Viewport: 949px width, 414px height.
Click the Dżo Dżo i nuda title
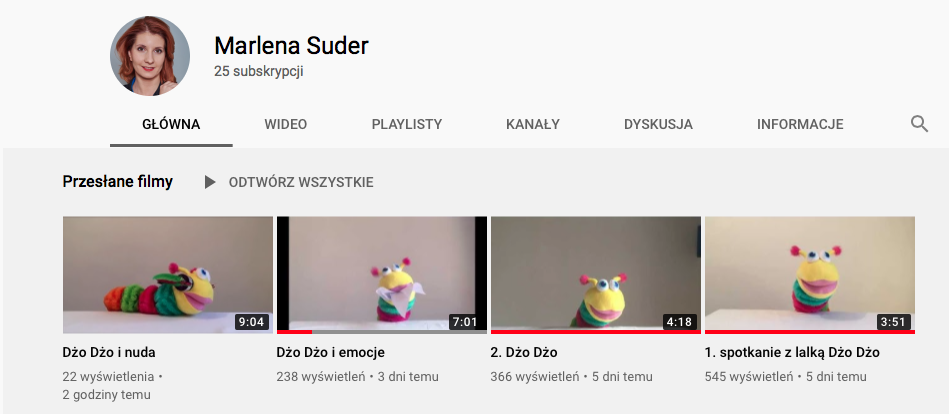(x=109, y=352)
